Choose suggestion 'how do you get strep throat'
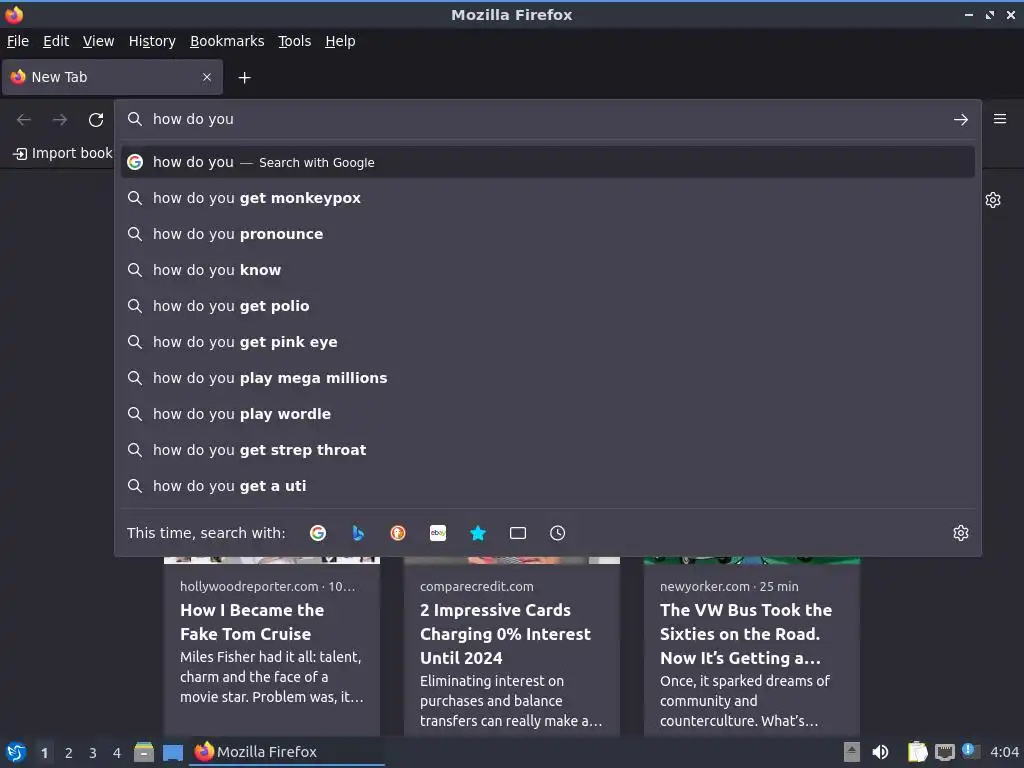Screen dimensions: 1024x768 pos(547,449)
